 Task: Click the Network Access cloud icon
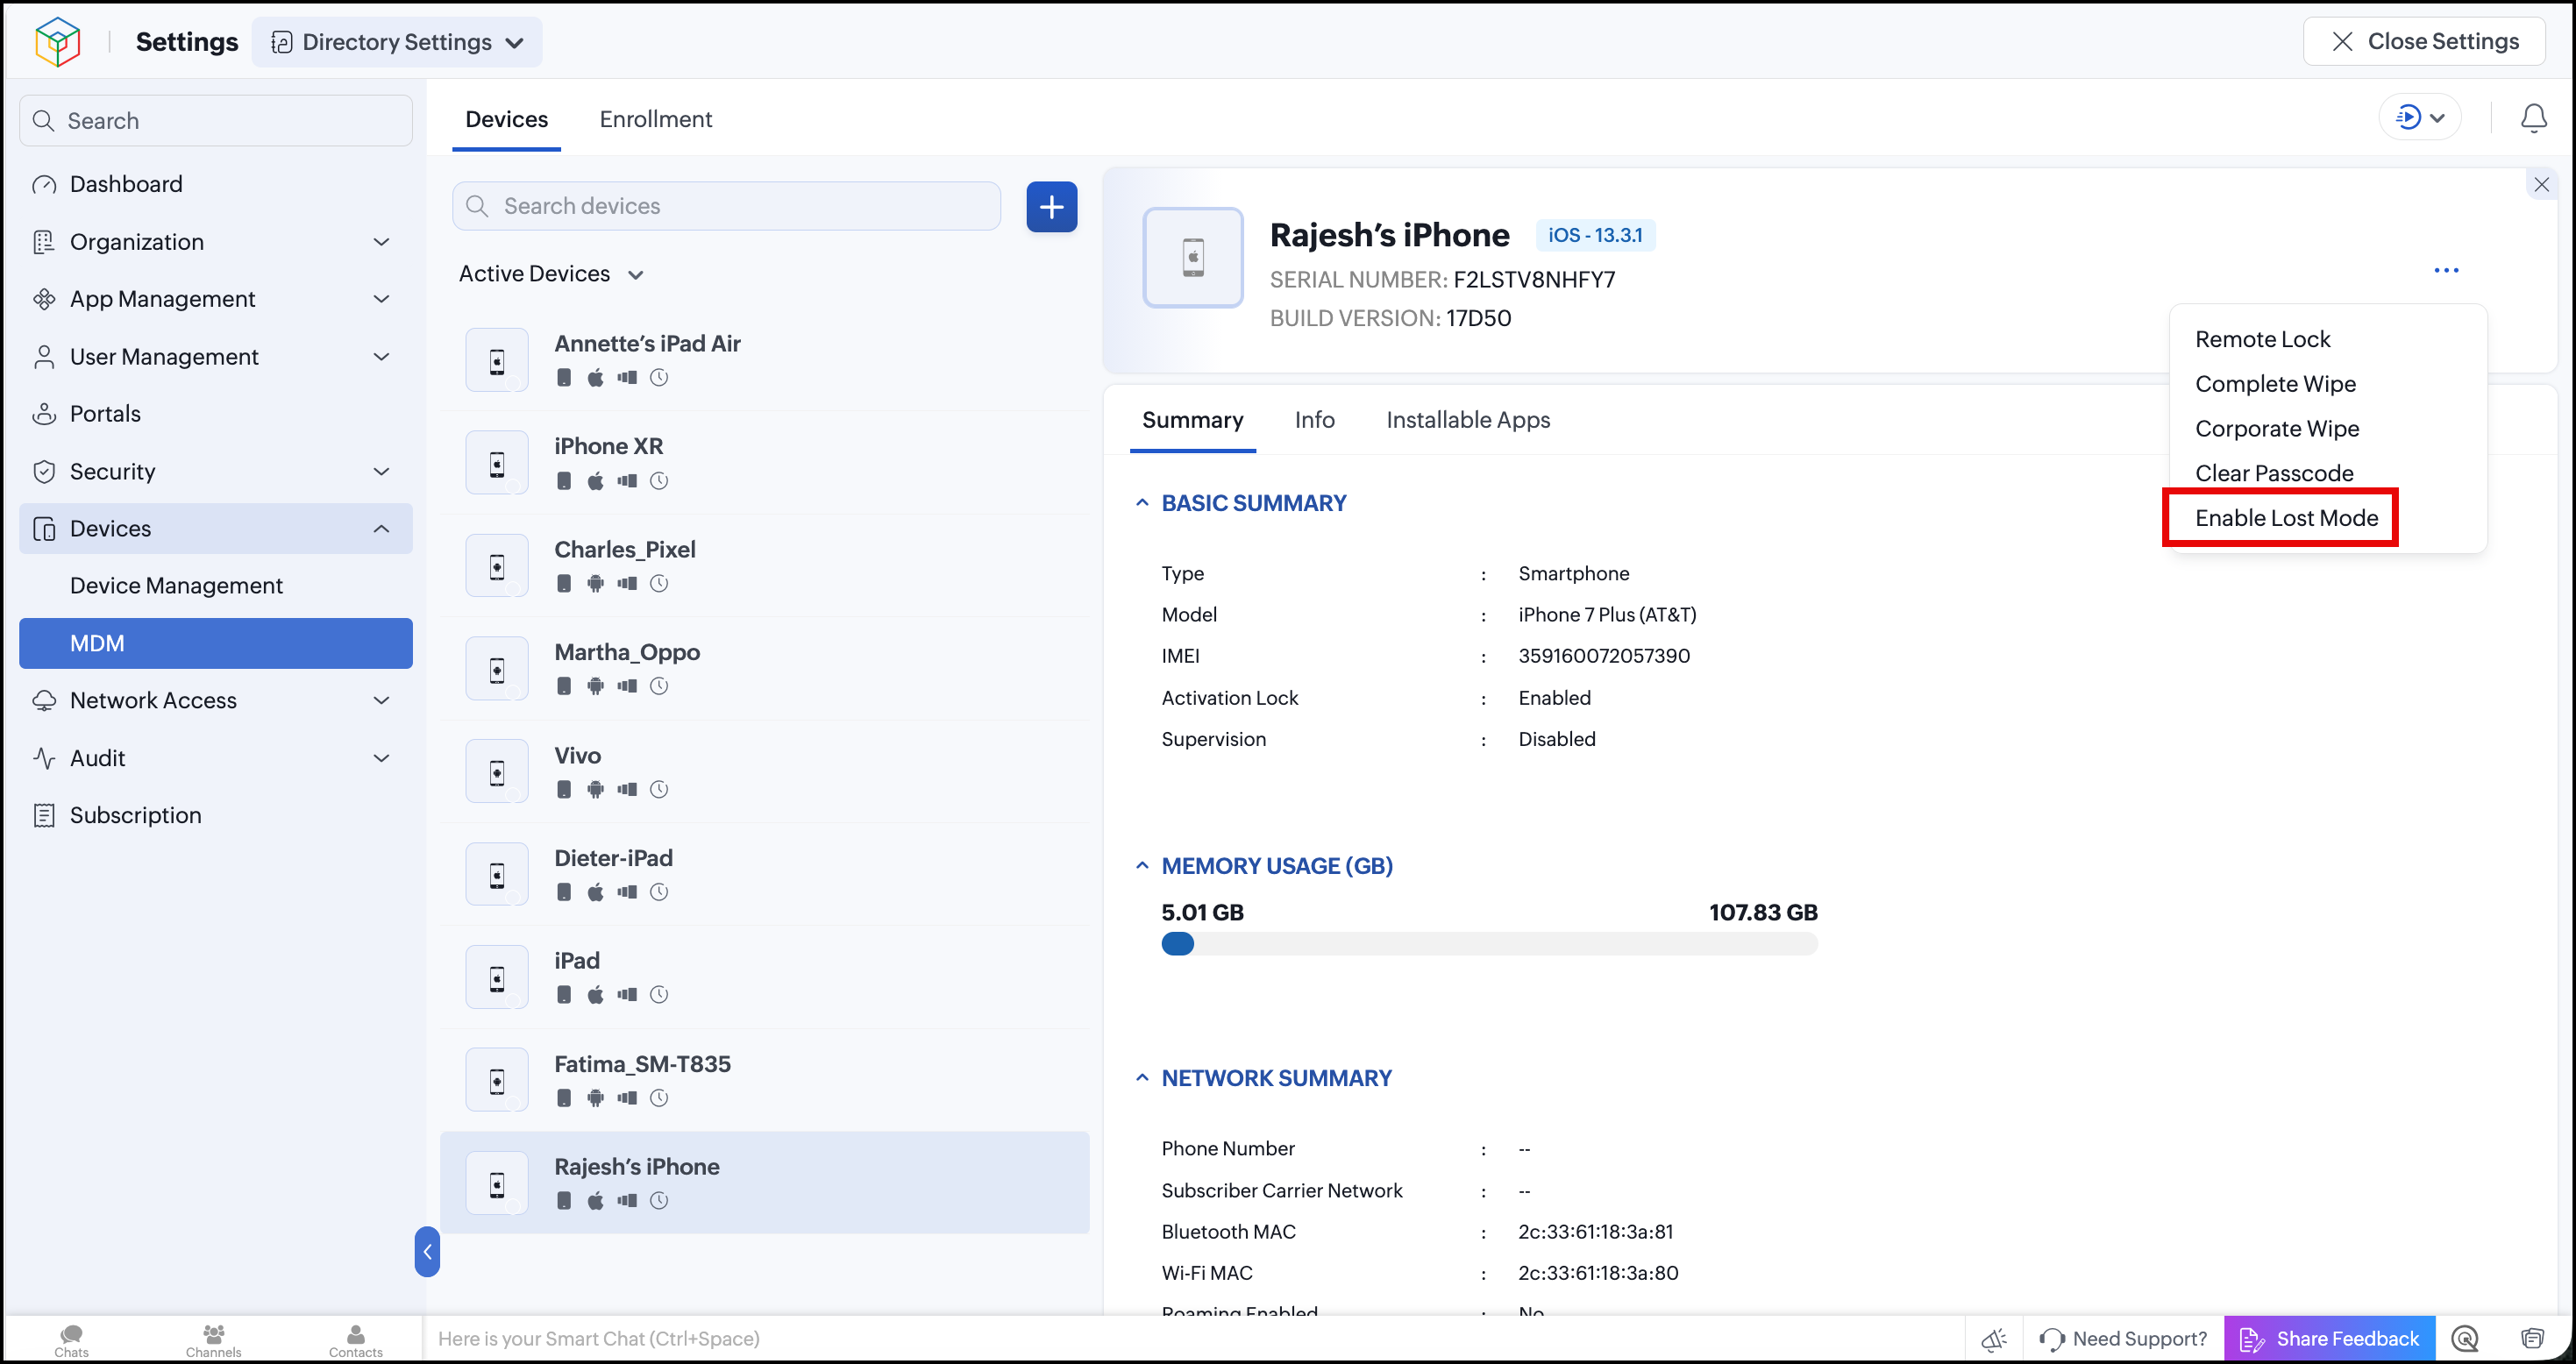pyautogui.click(x=44, y=701)
